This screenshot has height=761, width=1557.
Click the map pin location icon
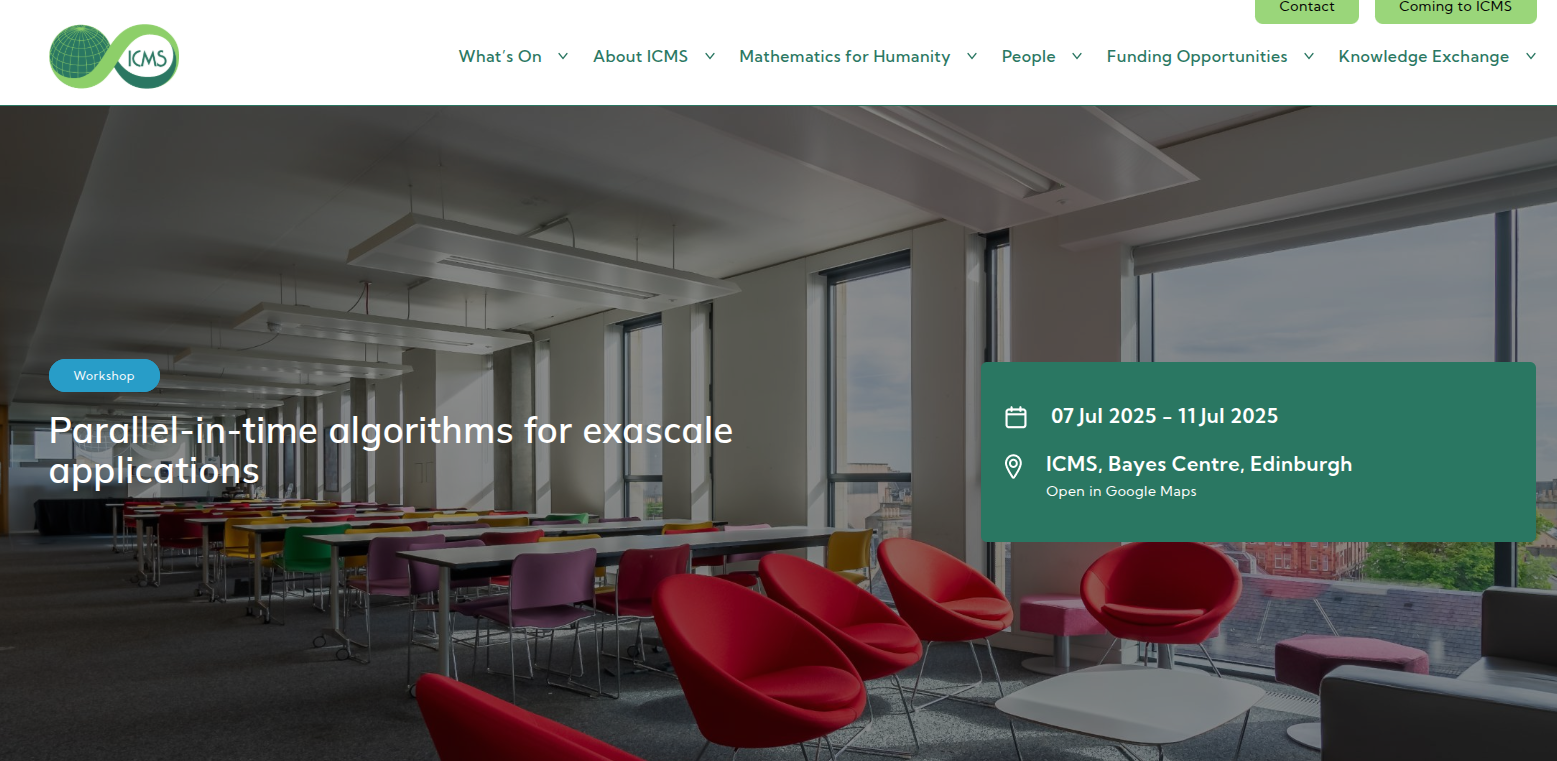point(1013,467)
